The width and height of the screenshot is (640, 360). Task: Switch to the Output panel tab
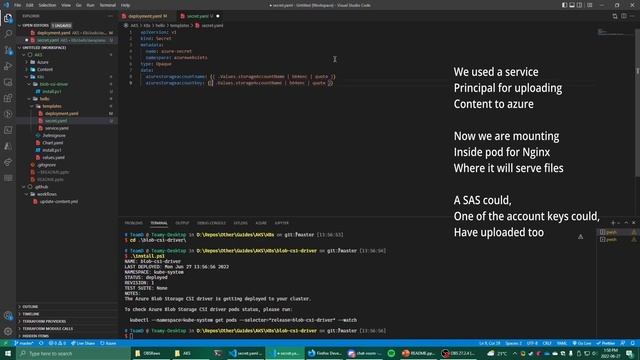(x=182, y=223)
